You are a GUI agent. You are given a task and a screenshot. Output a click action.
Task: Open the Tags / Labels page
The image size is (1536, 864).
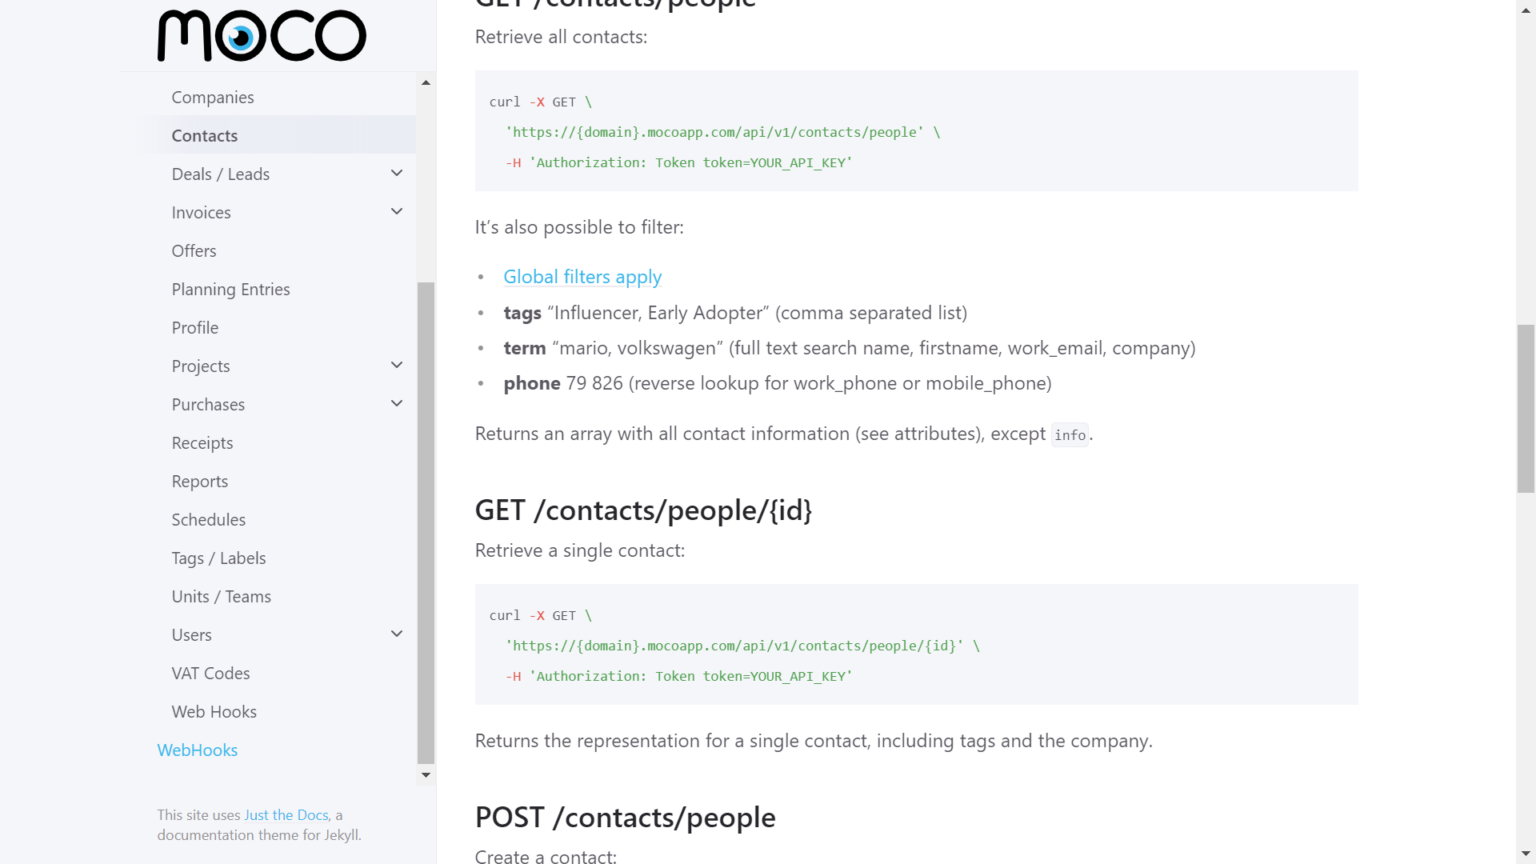[x=218, y=558]
